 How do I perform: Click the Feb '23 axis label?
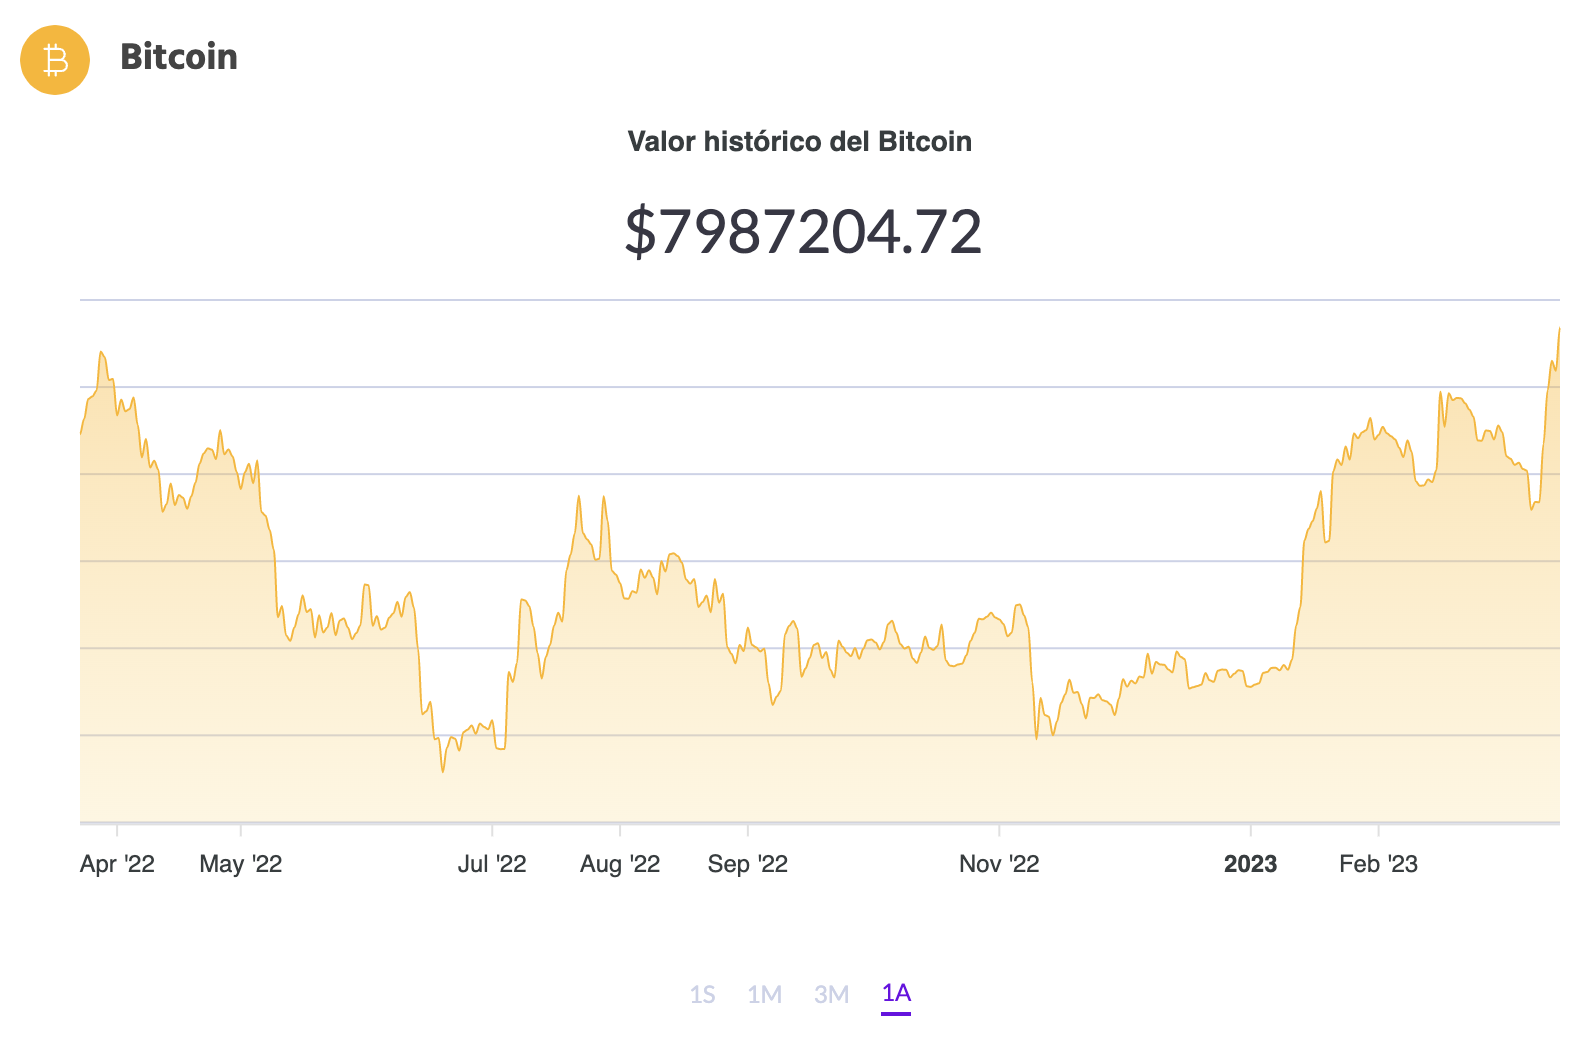pyautogui.click(x=1379, y=864)
